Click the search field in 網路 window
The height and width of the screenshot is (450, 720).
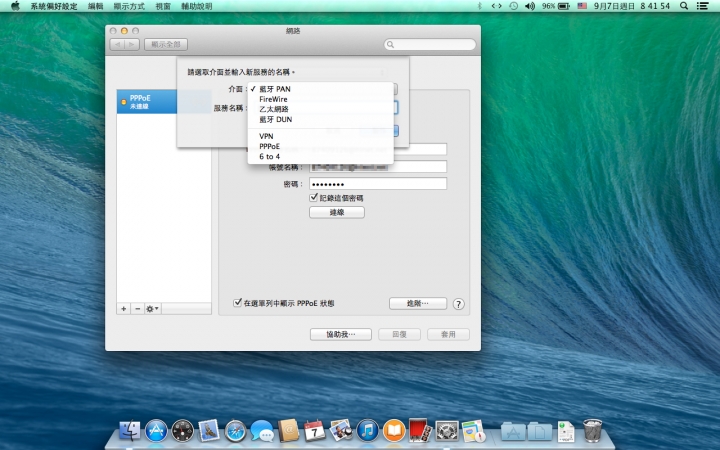[430, 45]
